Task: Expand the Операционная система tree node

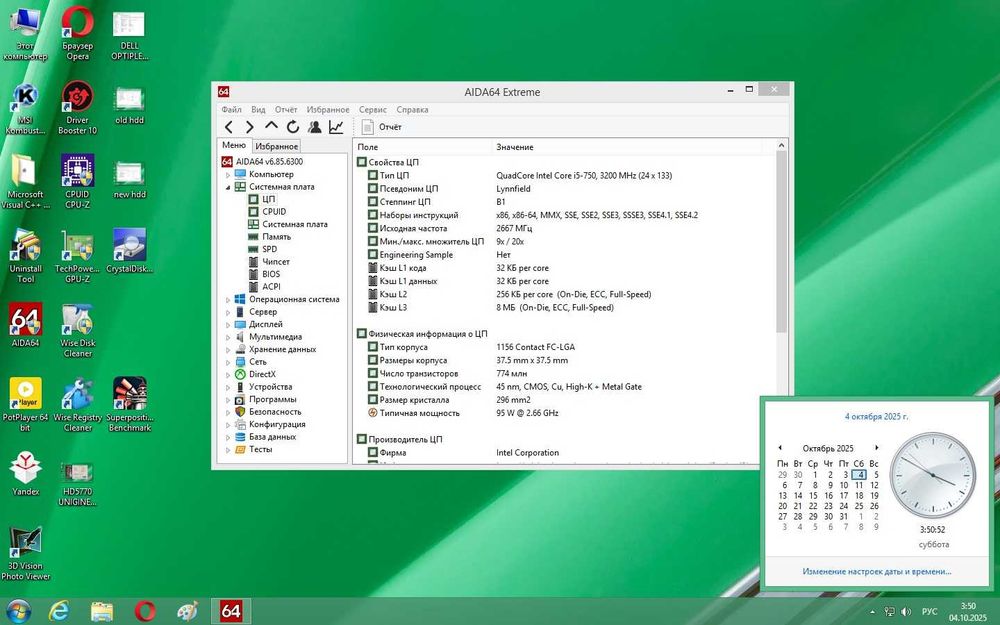Action: (228, 299)
